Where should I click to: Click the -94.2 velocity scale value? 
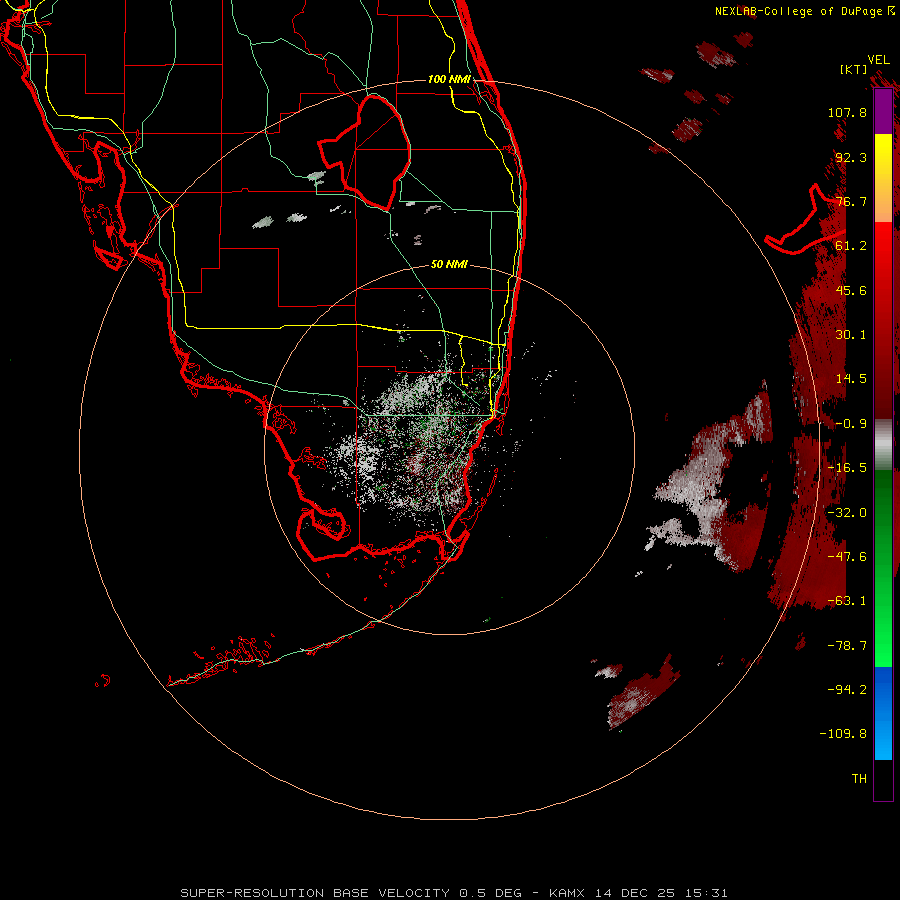847,690
